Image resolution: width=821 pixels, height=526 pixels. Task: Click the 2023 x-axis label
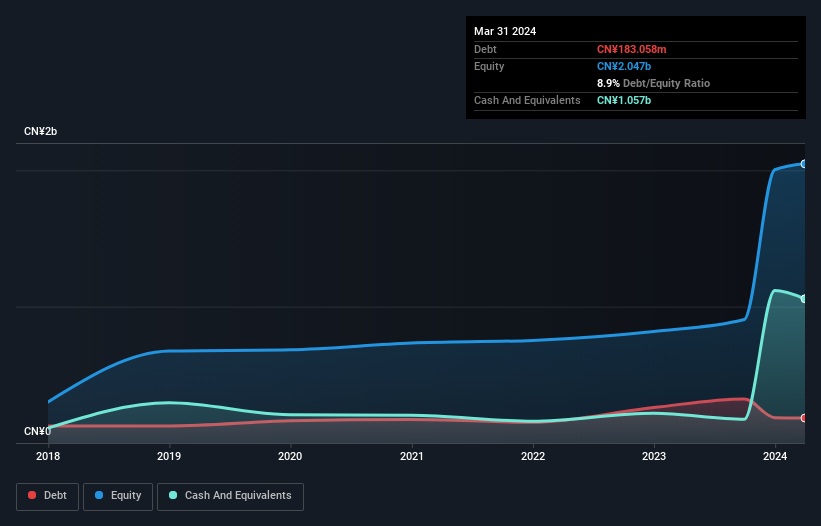pos(654,456)
